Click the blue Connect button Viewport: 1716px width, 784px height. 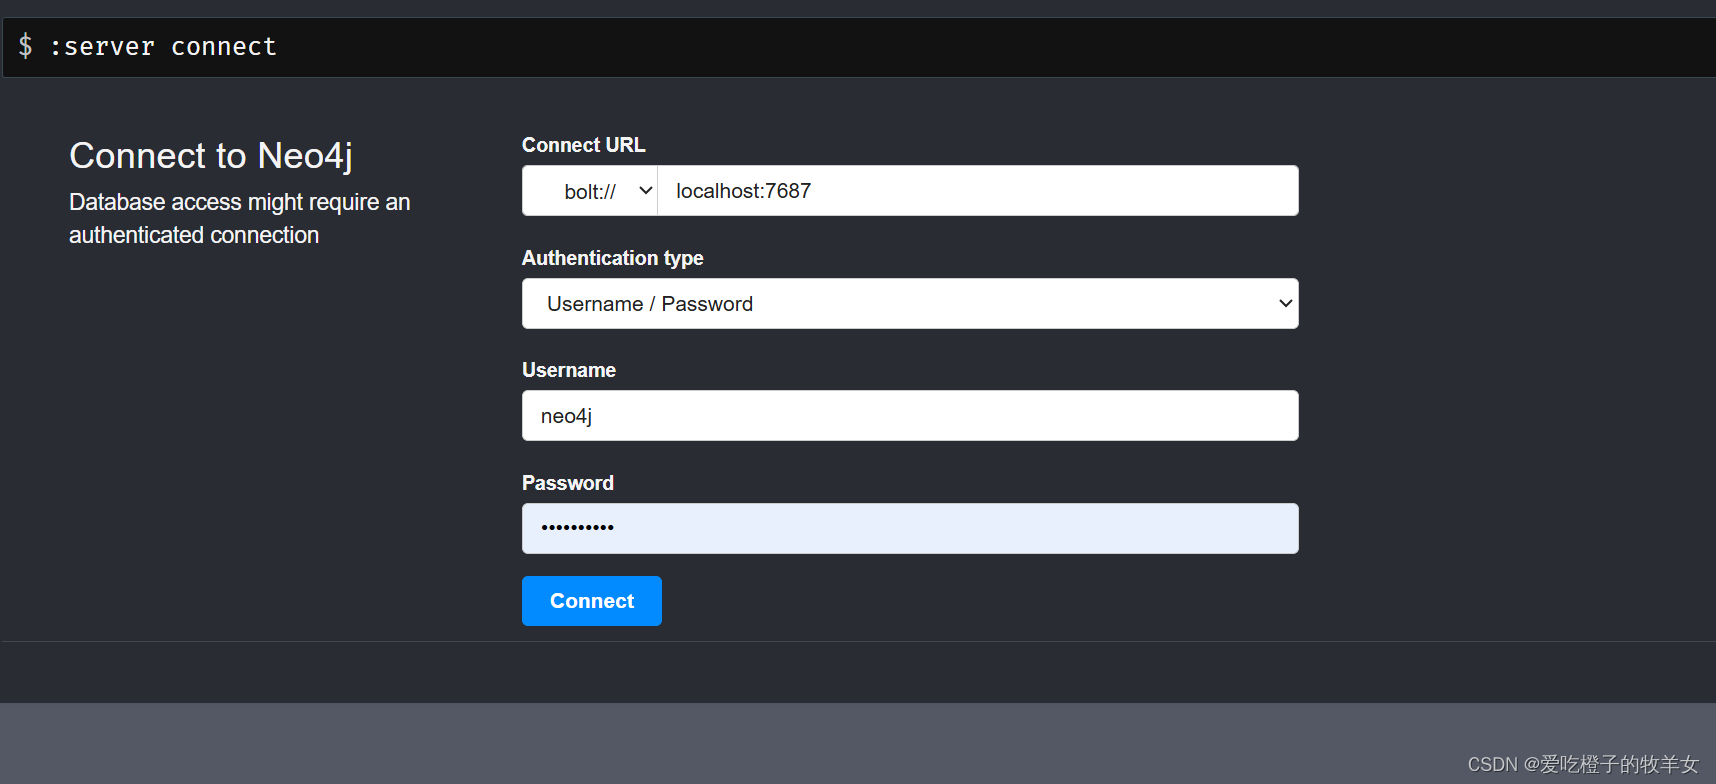point(592,601)
